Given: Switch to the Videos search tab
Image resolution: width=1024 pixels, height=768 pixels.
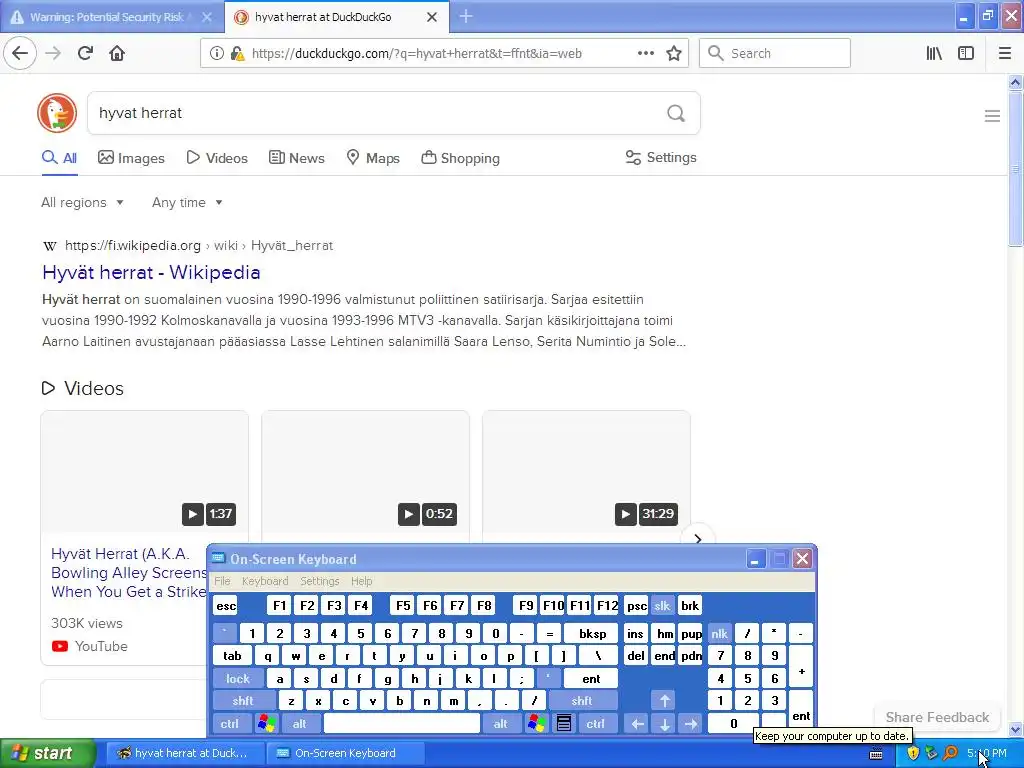Looking at the screenshot, I should click(x=217, y=158).
